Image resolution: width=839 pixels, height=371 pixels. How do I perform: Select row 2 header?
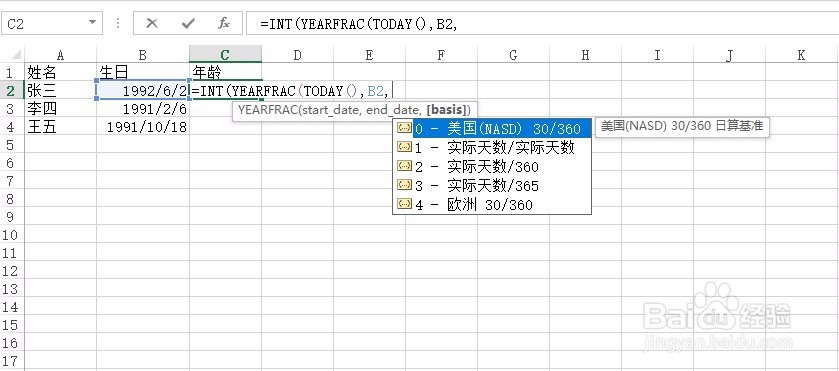(12, 90)
